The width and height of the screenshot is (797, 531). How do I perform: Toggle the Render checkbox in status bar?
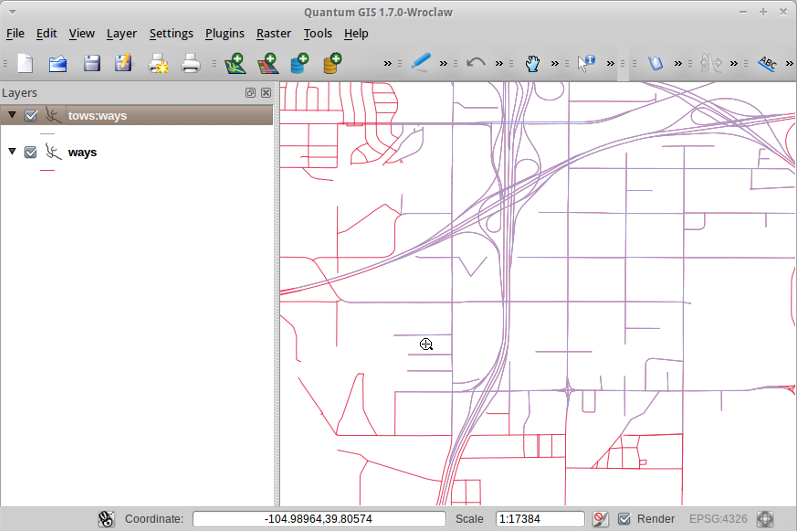[624, 519]
